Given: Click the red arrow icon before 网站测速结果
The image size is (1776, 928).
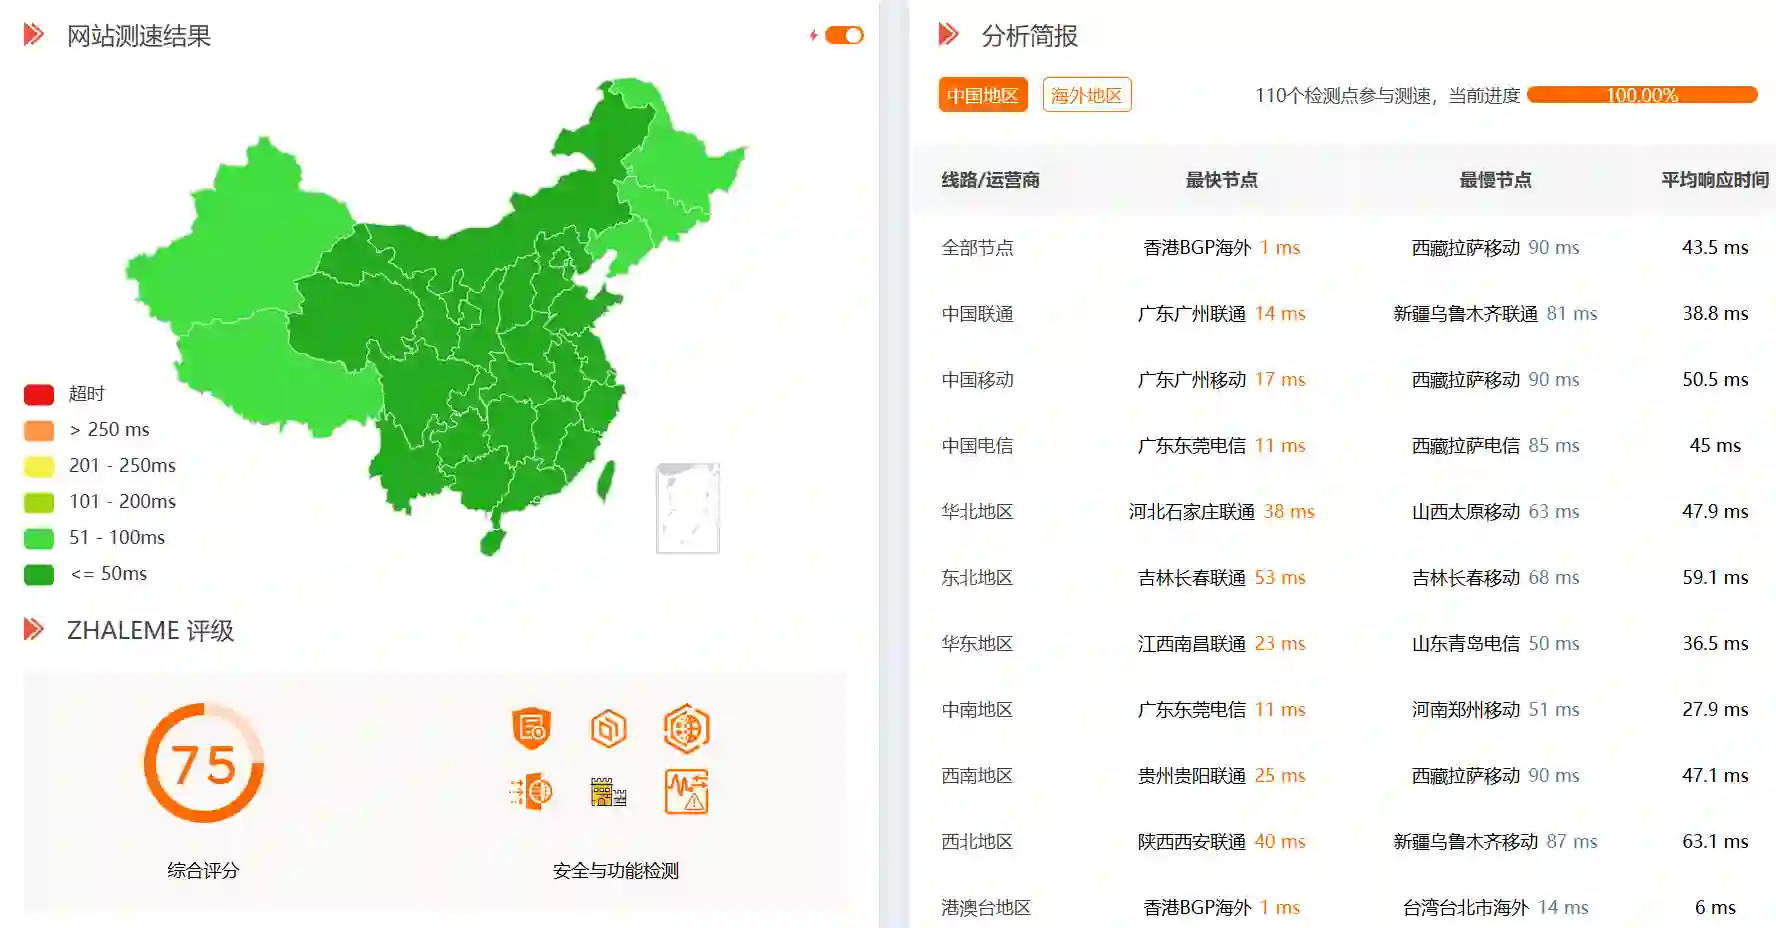Looking at the screenshot, I should point(34,35).
